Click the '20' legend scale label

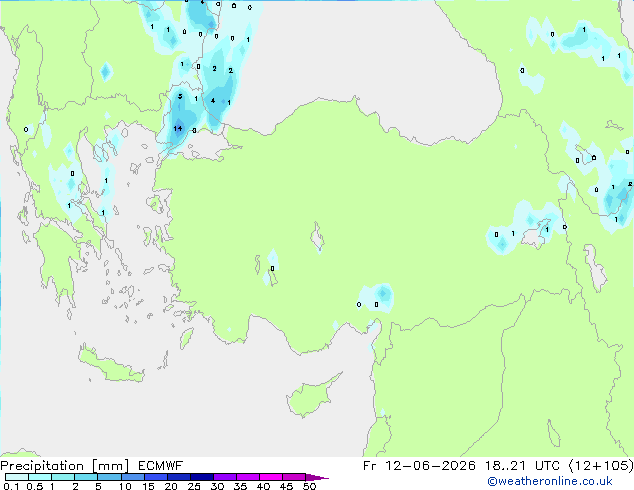pyautogui.click(x=171, y=486)
